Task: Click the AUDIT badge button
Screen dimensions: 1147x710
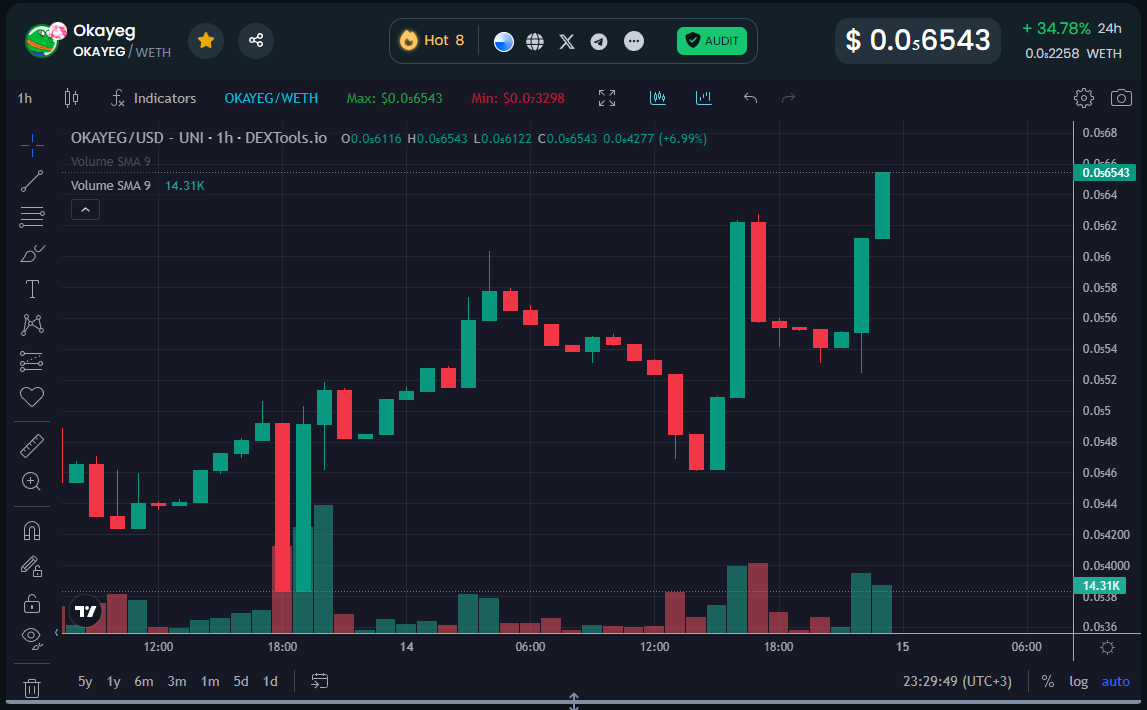Action: click(712, 41)
